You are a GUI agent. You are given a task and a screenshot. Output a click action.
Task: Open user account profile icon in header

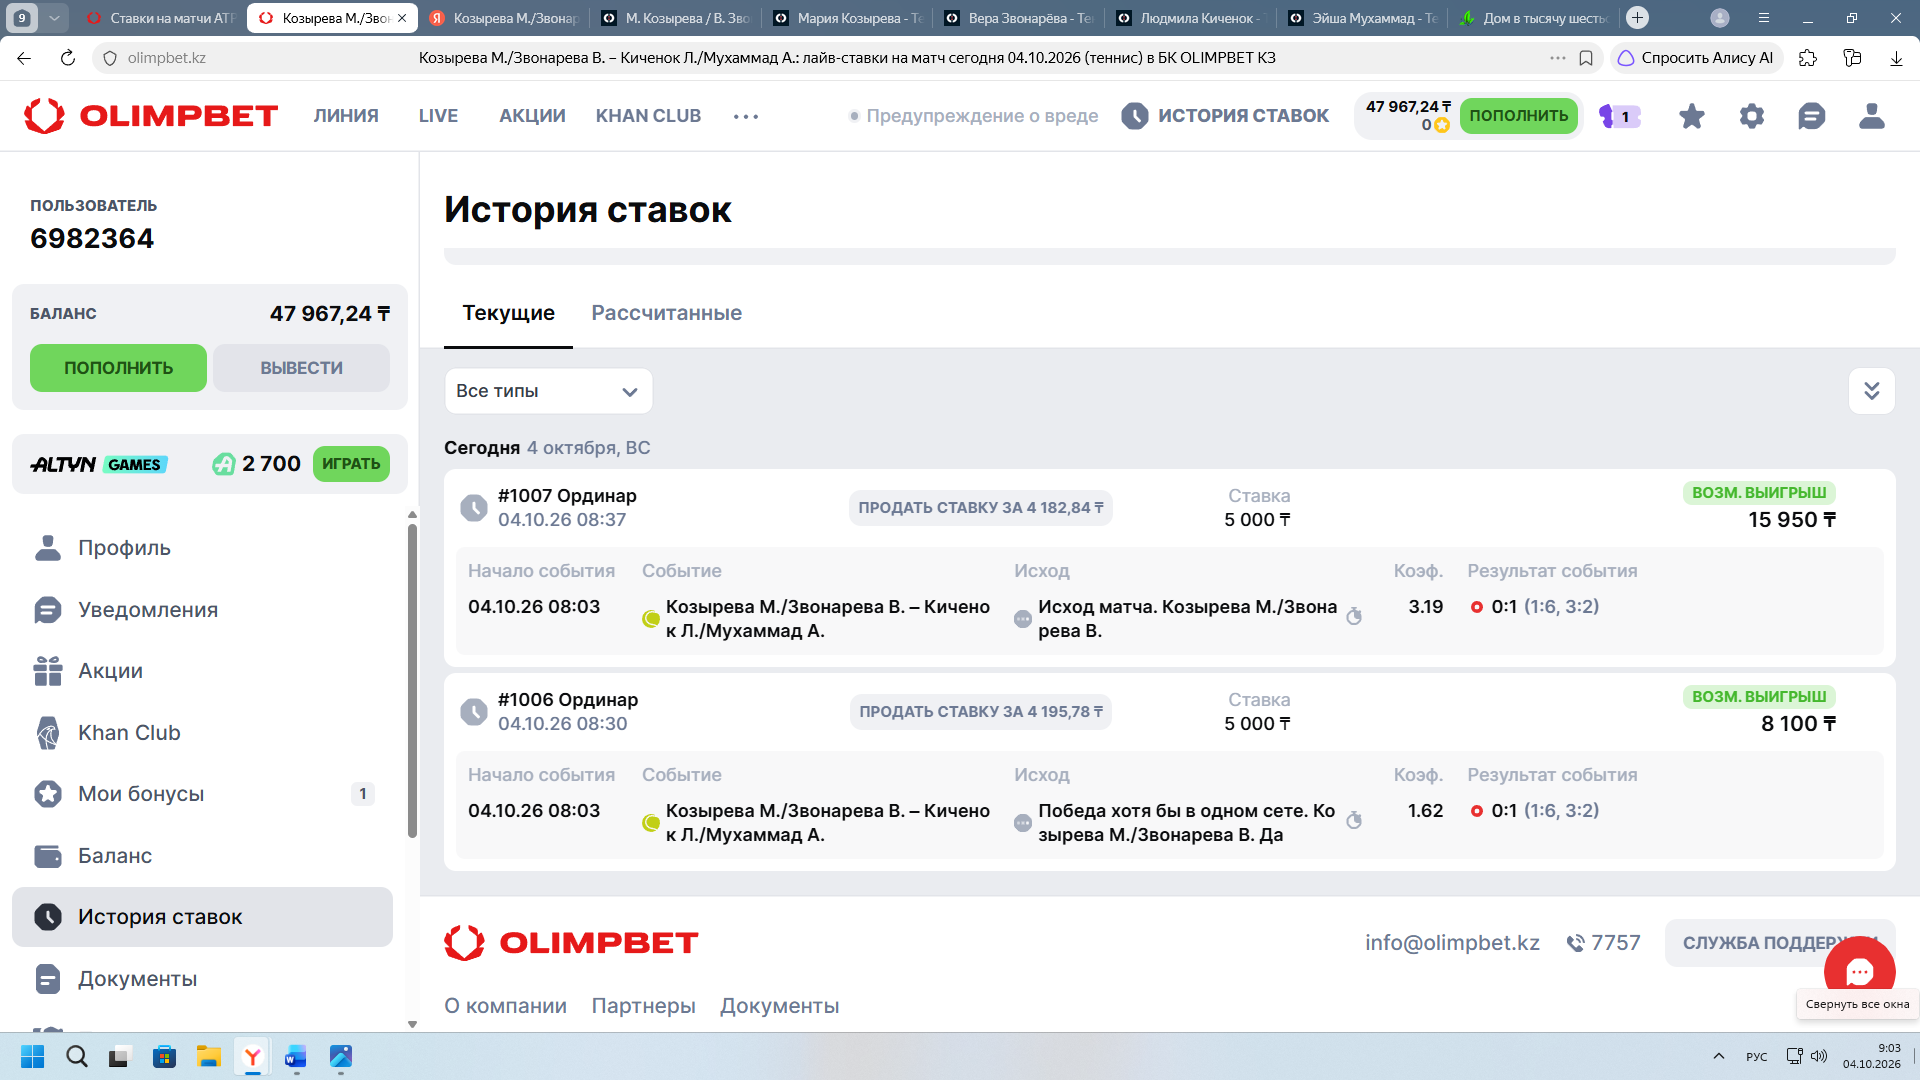click(1871, 116)
